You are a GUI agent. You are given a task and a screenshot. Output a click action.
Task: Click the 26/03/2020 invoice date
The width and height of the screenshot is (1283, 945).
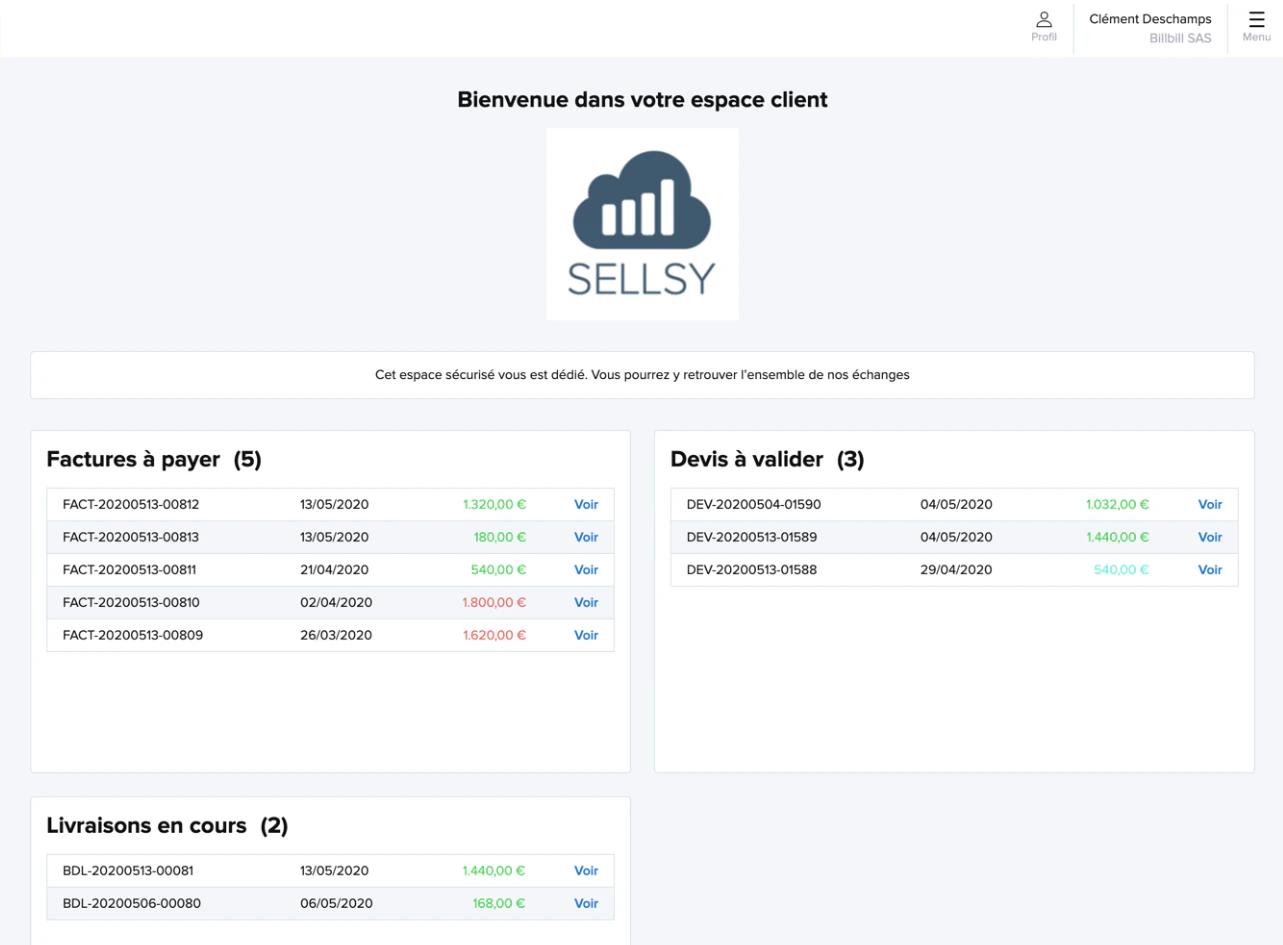pos(336,636)
